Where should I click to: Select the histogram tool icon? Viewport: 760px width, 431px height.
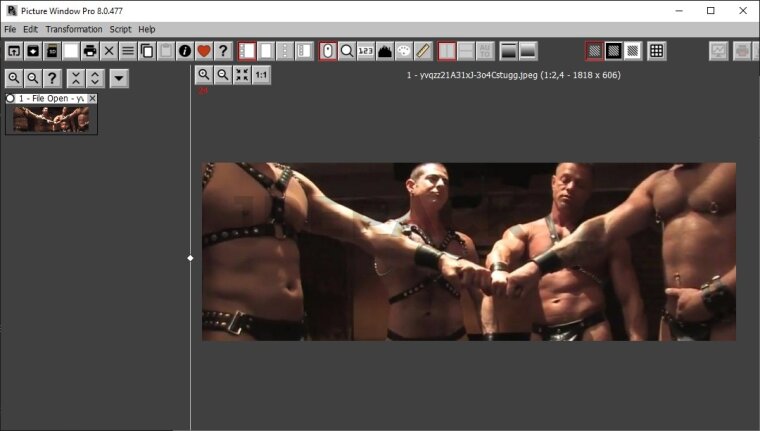pos(385,51)
